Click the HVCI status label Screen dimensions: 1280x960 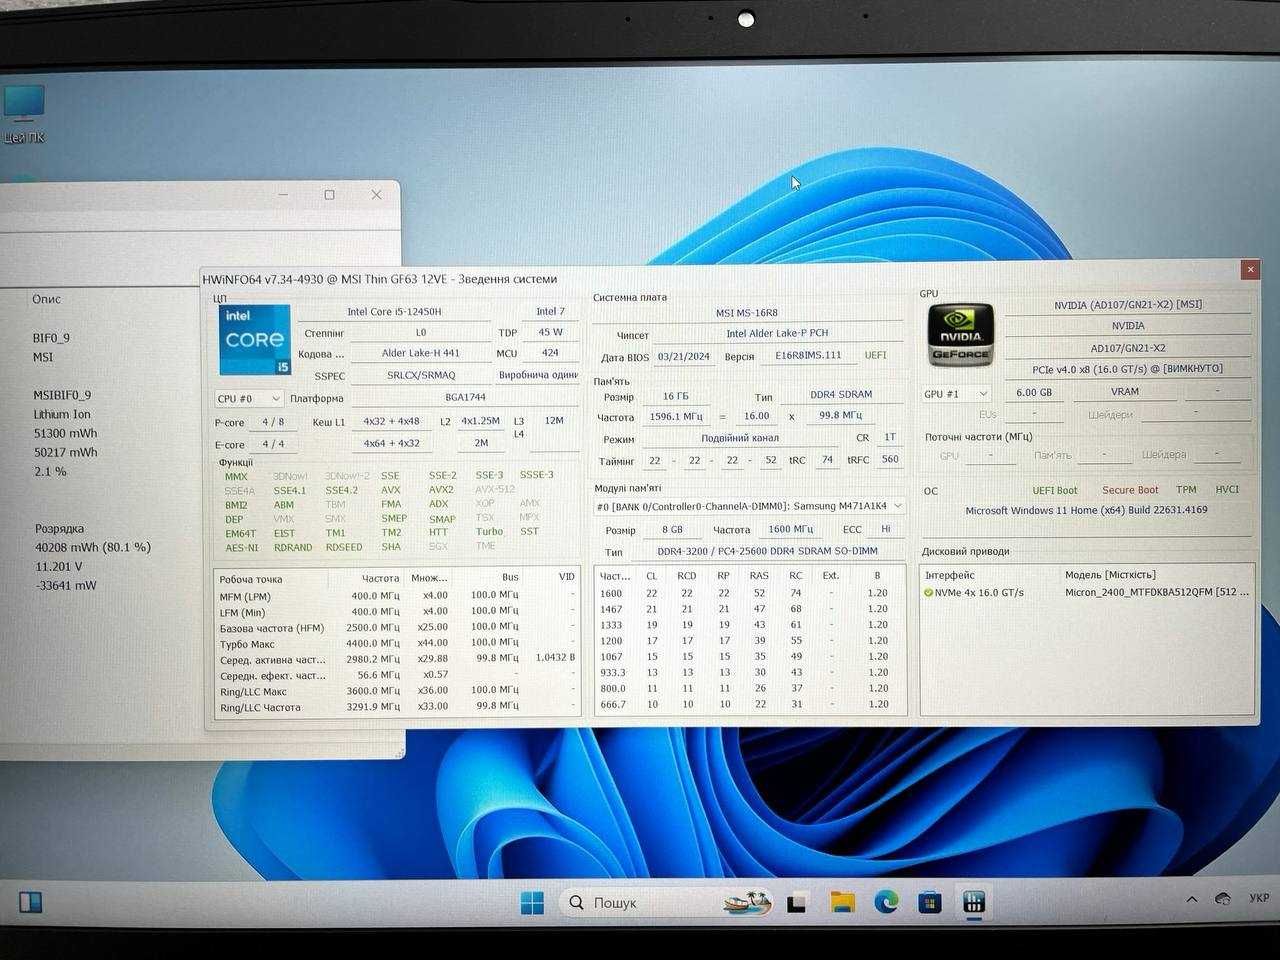(1227, 490)
